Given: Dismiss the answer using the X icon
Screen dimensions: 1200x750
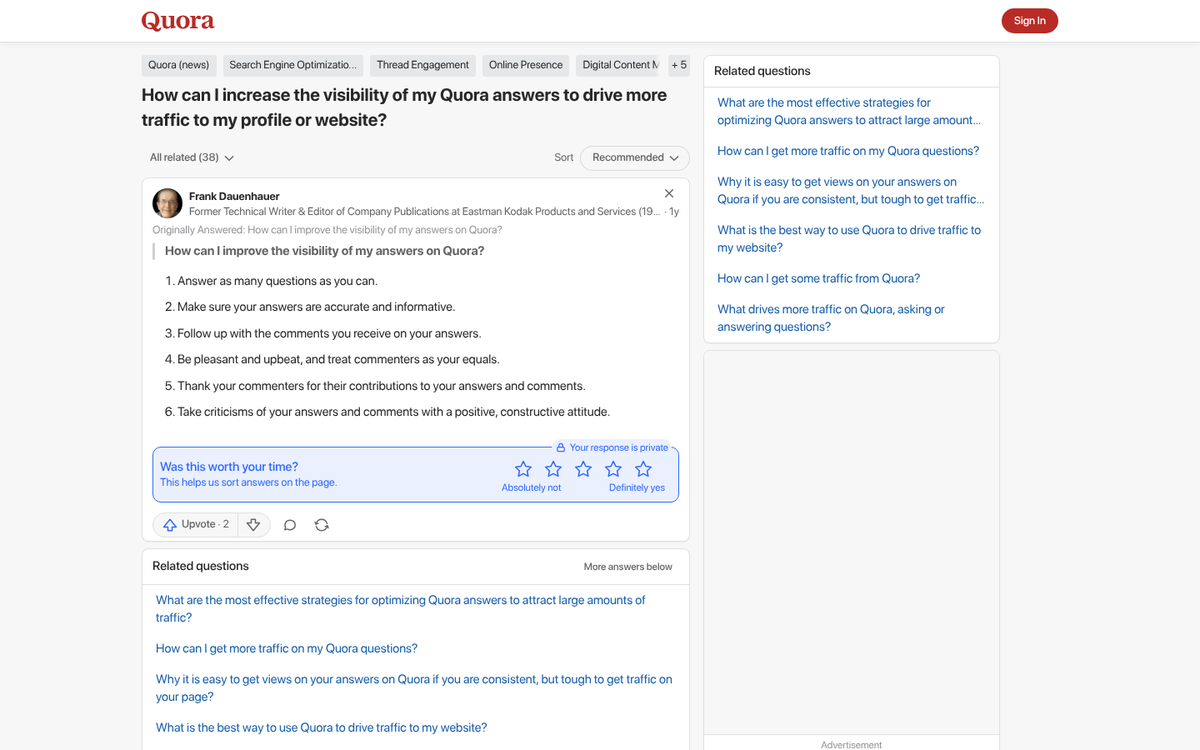Looking at the screenshot, I should click(x=669, y=193).
